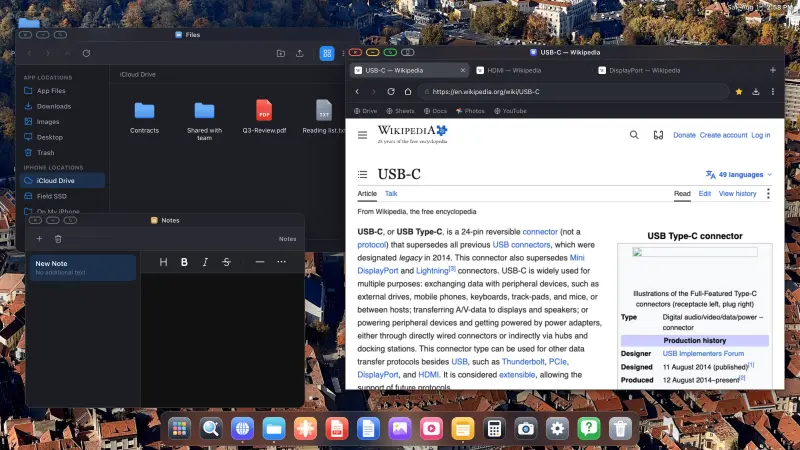Viewport: 800px width, 450px height.
Task: Go back in the browser
Action: pyautogui.click(x=357, y=92)
